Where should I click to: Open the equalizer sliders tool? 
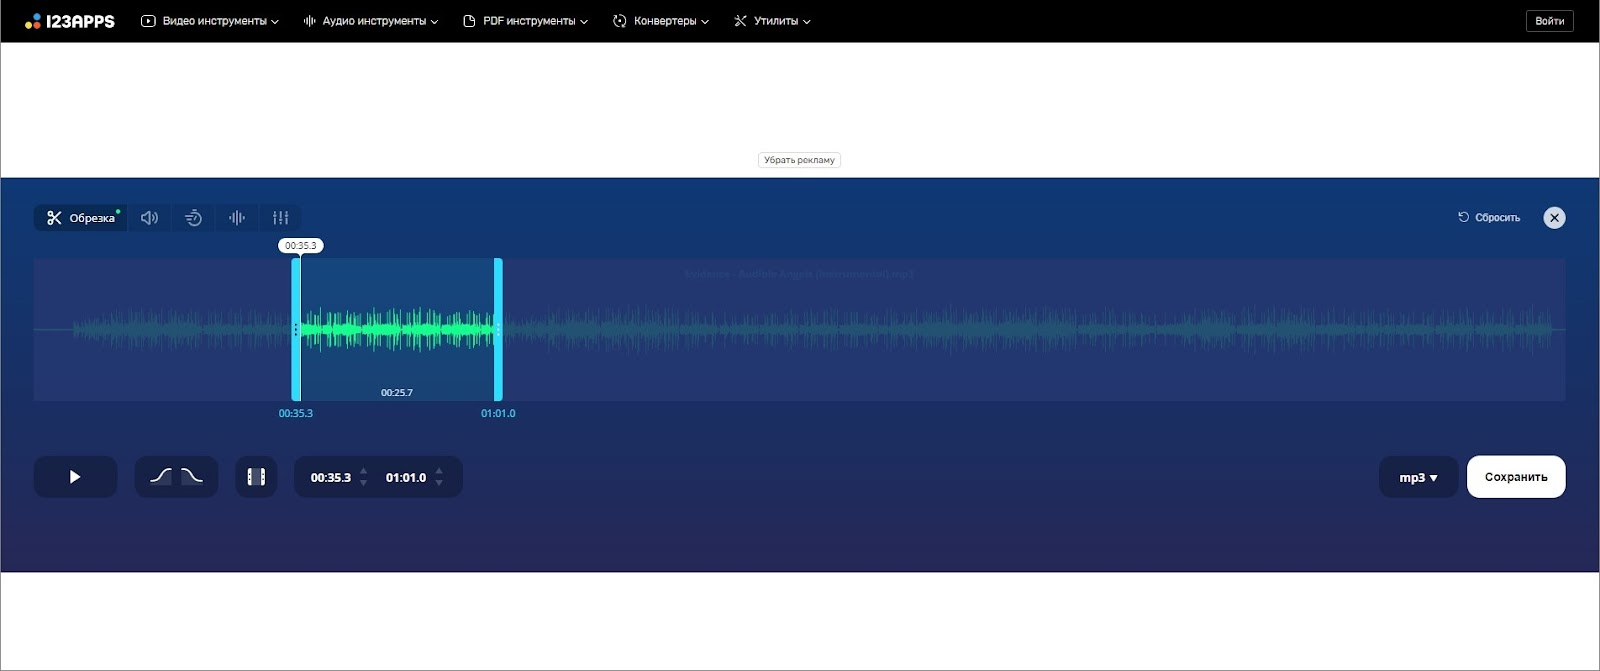point(281,218)
